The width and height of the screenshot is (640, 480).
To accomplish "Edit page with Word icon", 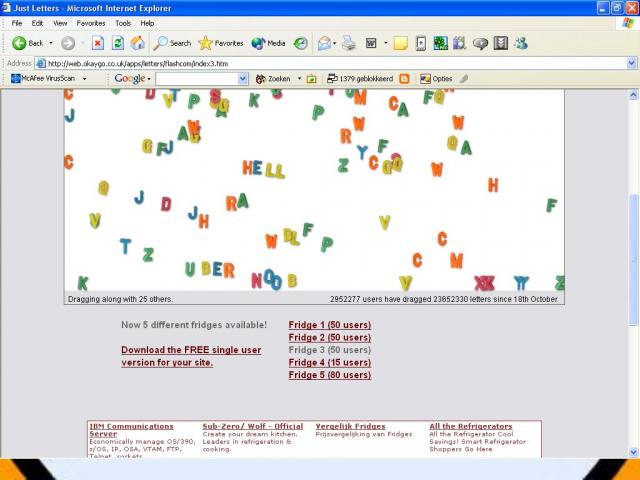I will (x=371, y=43).
